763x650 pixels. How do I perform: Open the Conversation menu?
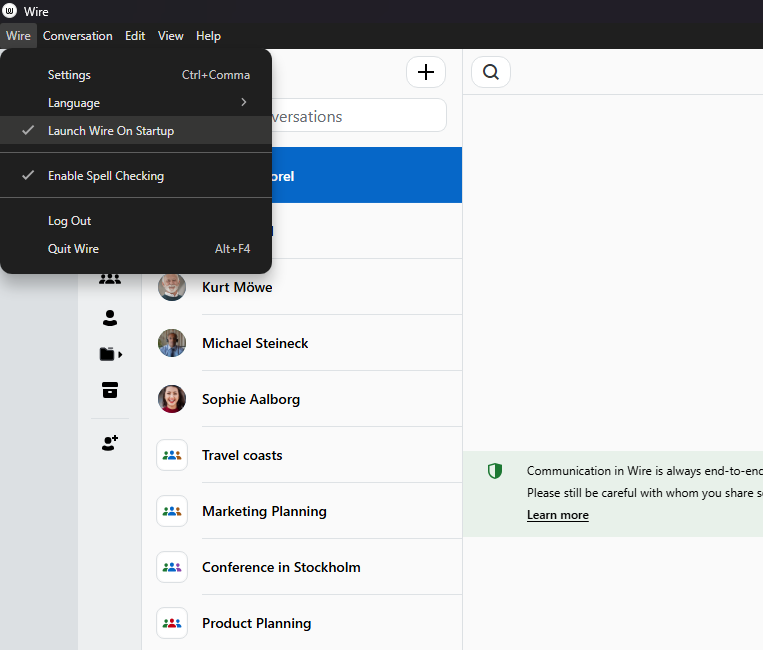click(77, 36)
